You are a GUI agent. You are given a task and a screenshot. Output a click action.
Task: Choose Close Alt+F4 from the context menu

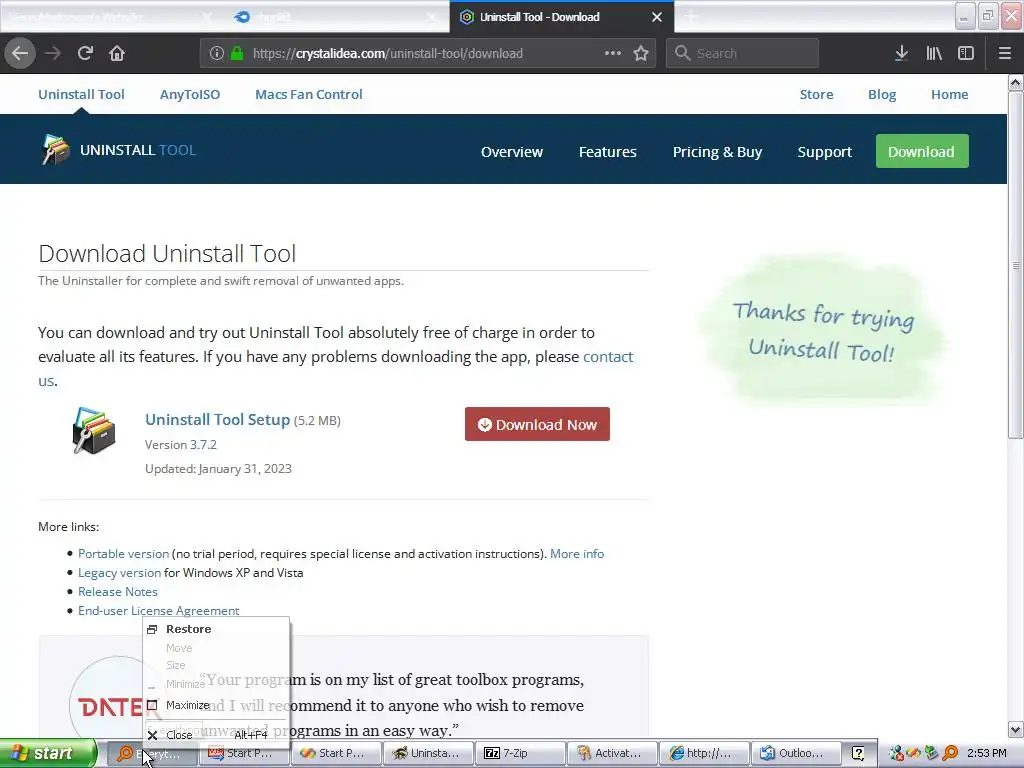216,735
